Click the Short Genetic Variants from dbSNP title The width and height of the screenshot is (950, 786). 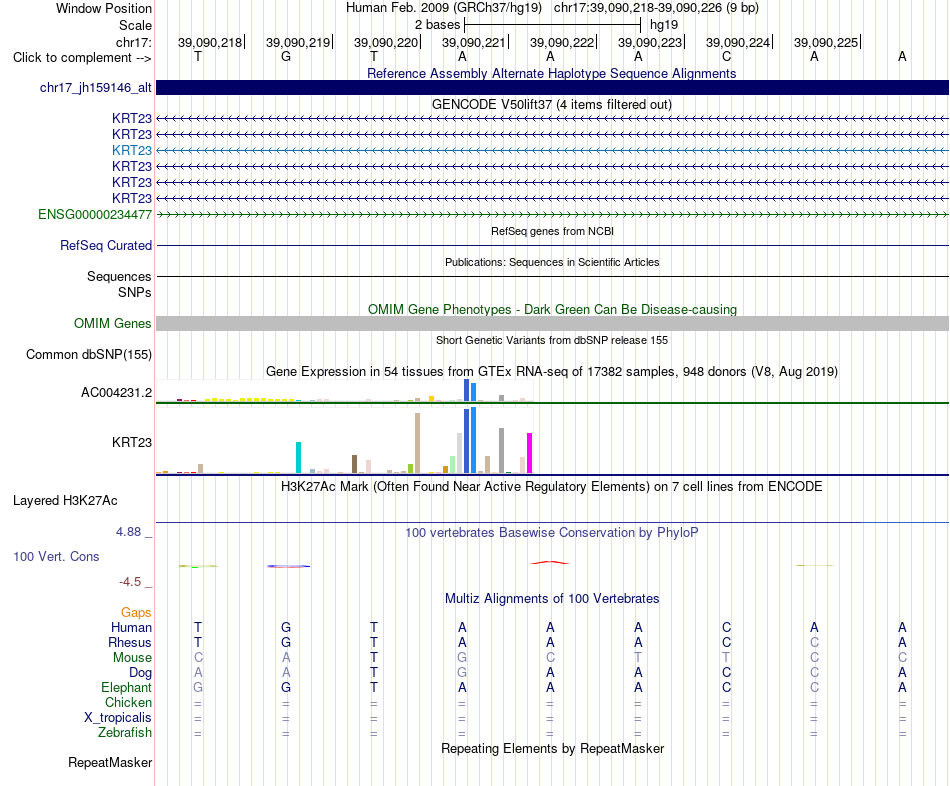pyautogui.click(x=552, y=341)
